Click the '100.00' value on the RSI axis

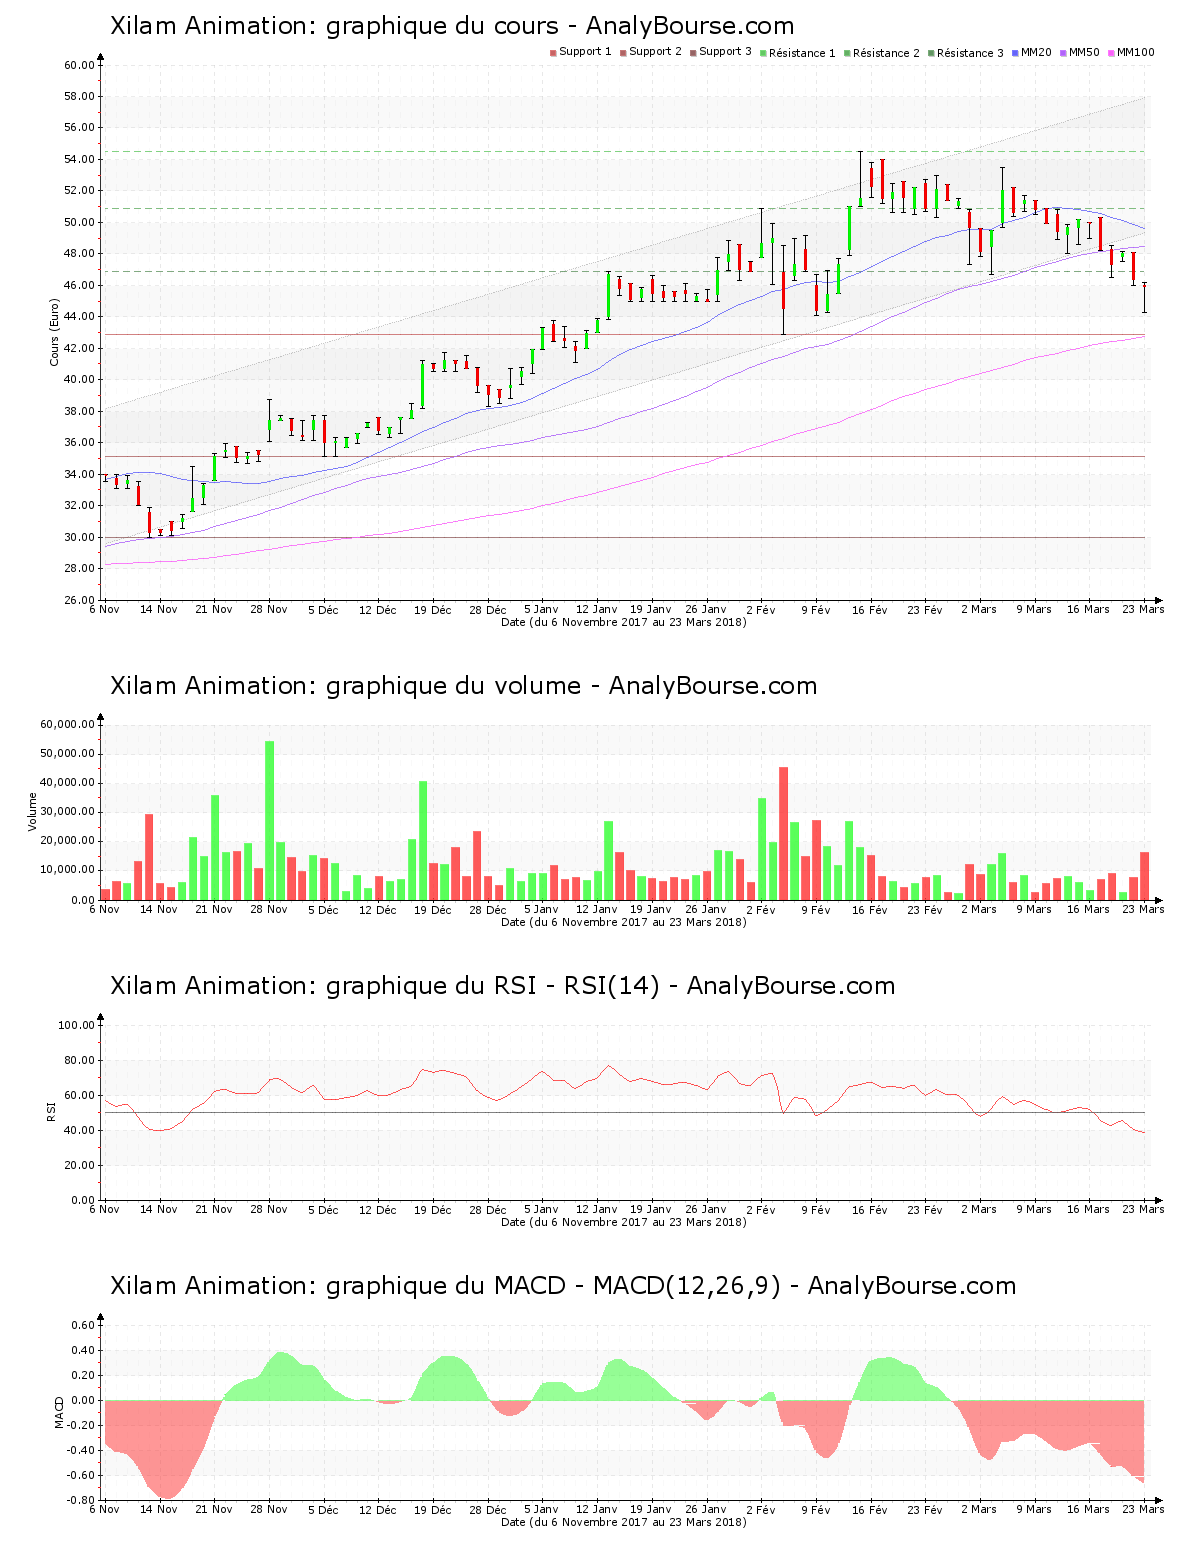[x=76, y=1025]
